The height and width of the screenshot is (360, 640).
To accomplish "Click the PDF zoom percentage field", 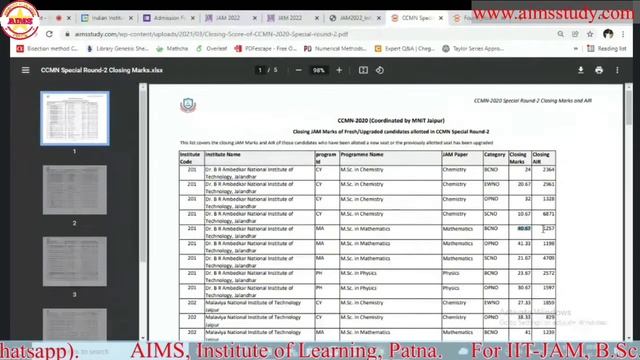I will point(318,70).
